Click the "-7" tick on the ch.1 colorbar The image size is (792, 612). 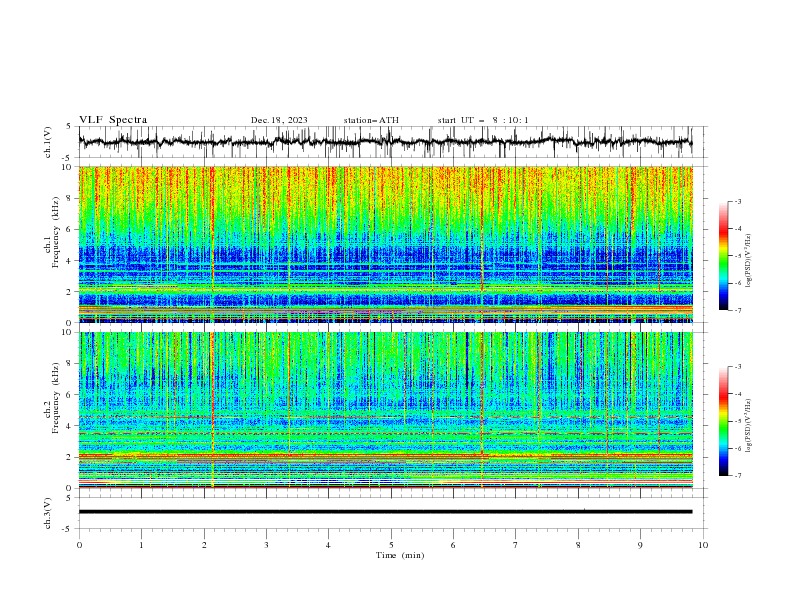(x=738, y=310)
